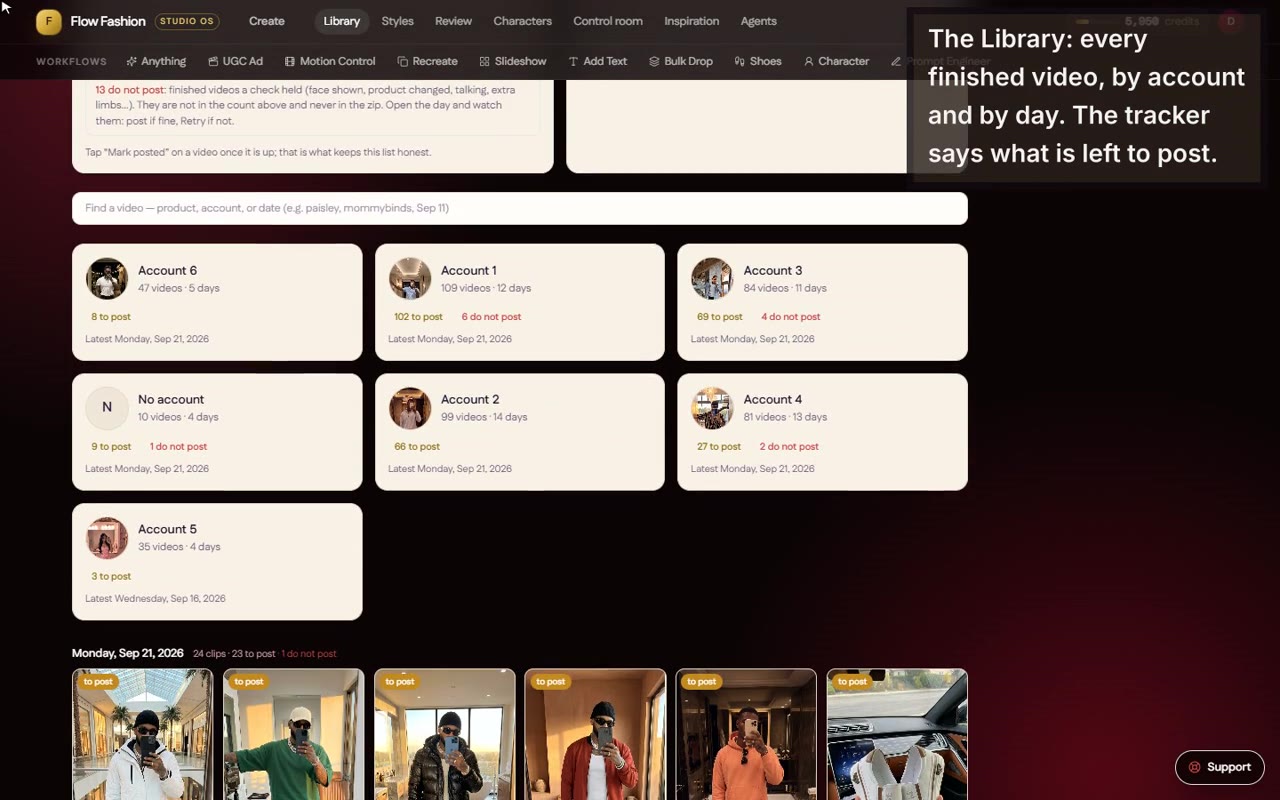The height and width of the screenshot is (800, 1280).
Task: Click '27 to post' on Account 4
Action: click(x=719, y=447)
